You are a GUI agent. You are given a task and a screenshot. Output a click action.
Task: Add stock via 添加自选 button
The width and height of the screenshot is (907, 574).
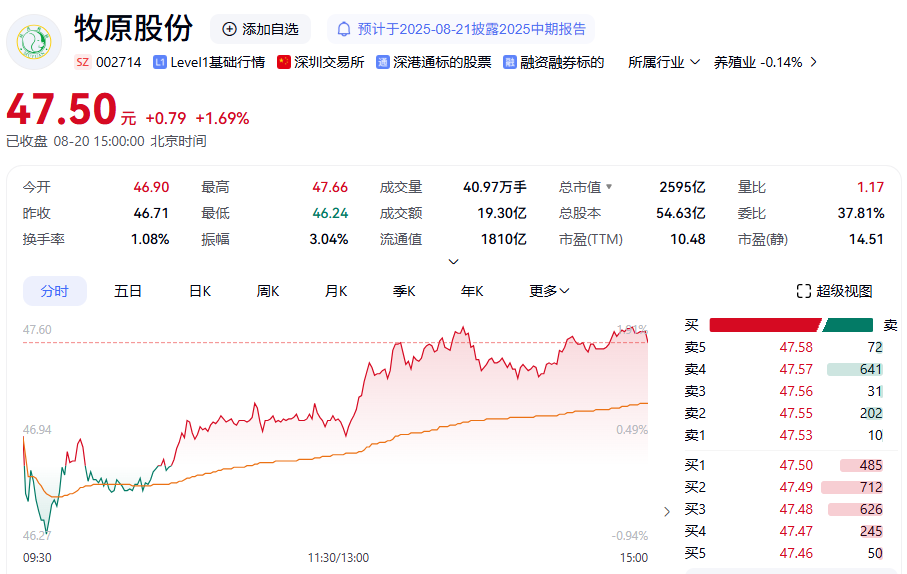click(x=260, y=29)
